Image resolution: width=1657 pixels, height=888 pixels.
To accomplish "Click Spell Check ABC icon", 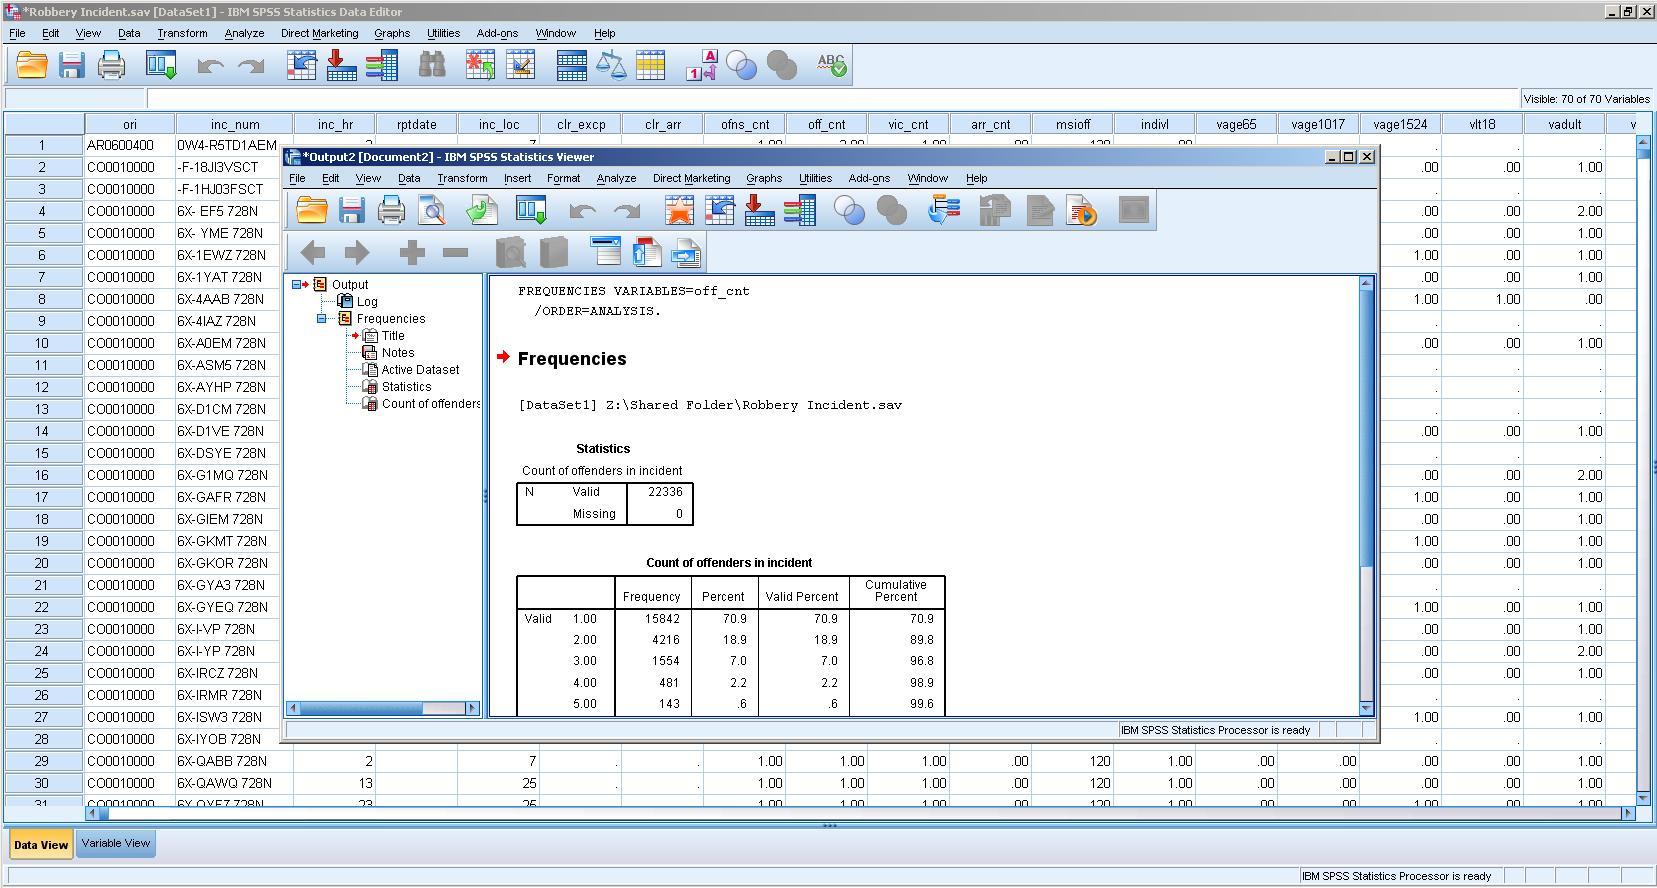I will 831,66.
